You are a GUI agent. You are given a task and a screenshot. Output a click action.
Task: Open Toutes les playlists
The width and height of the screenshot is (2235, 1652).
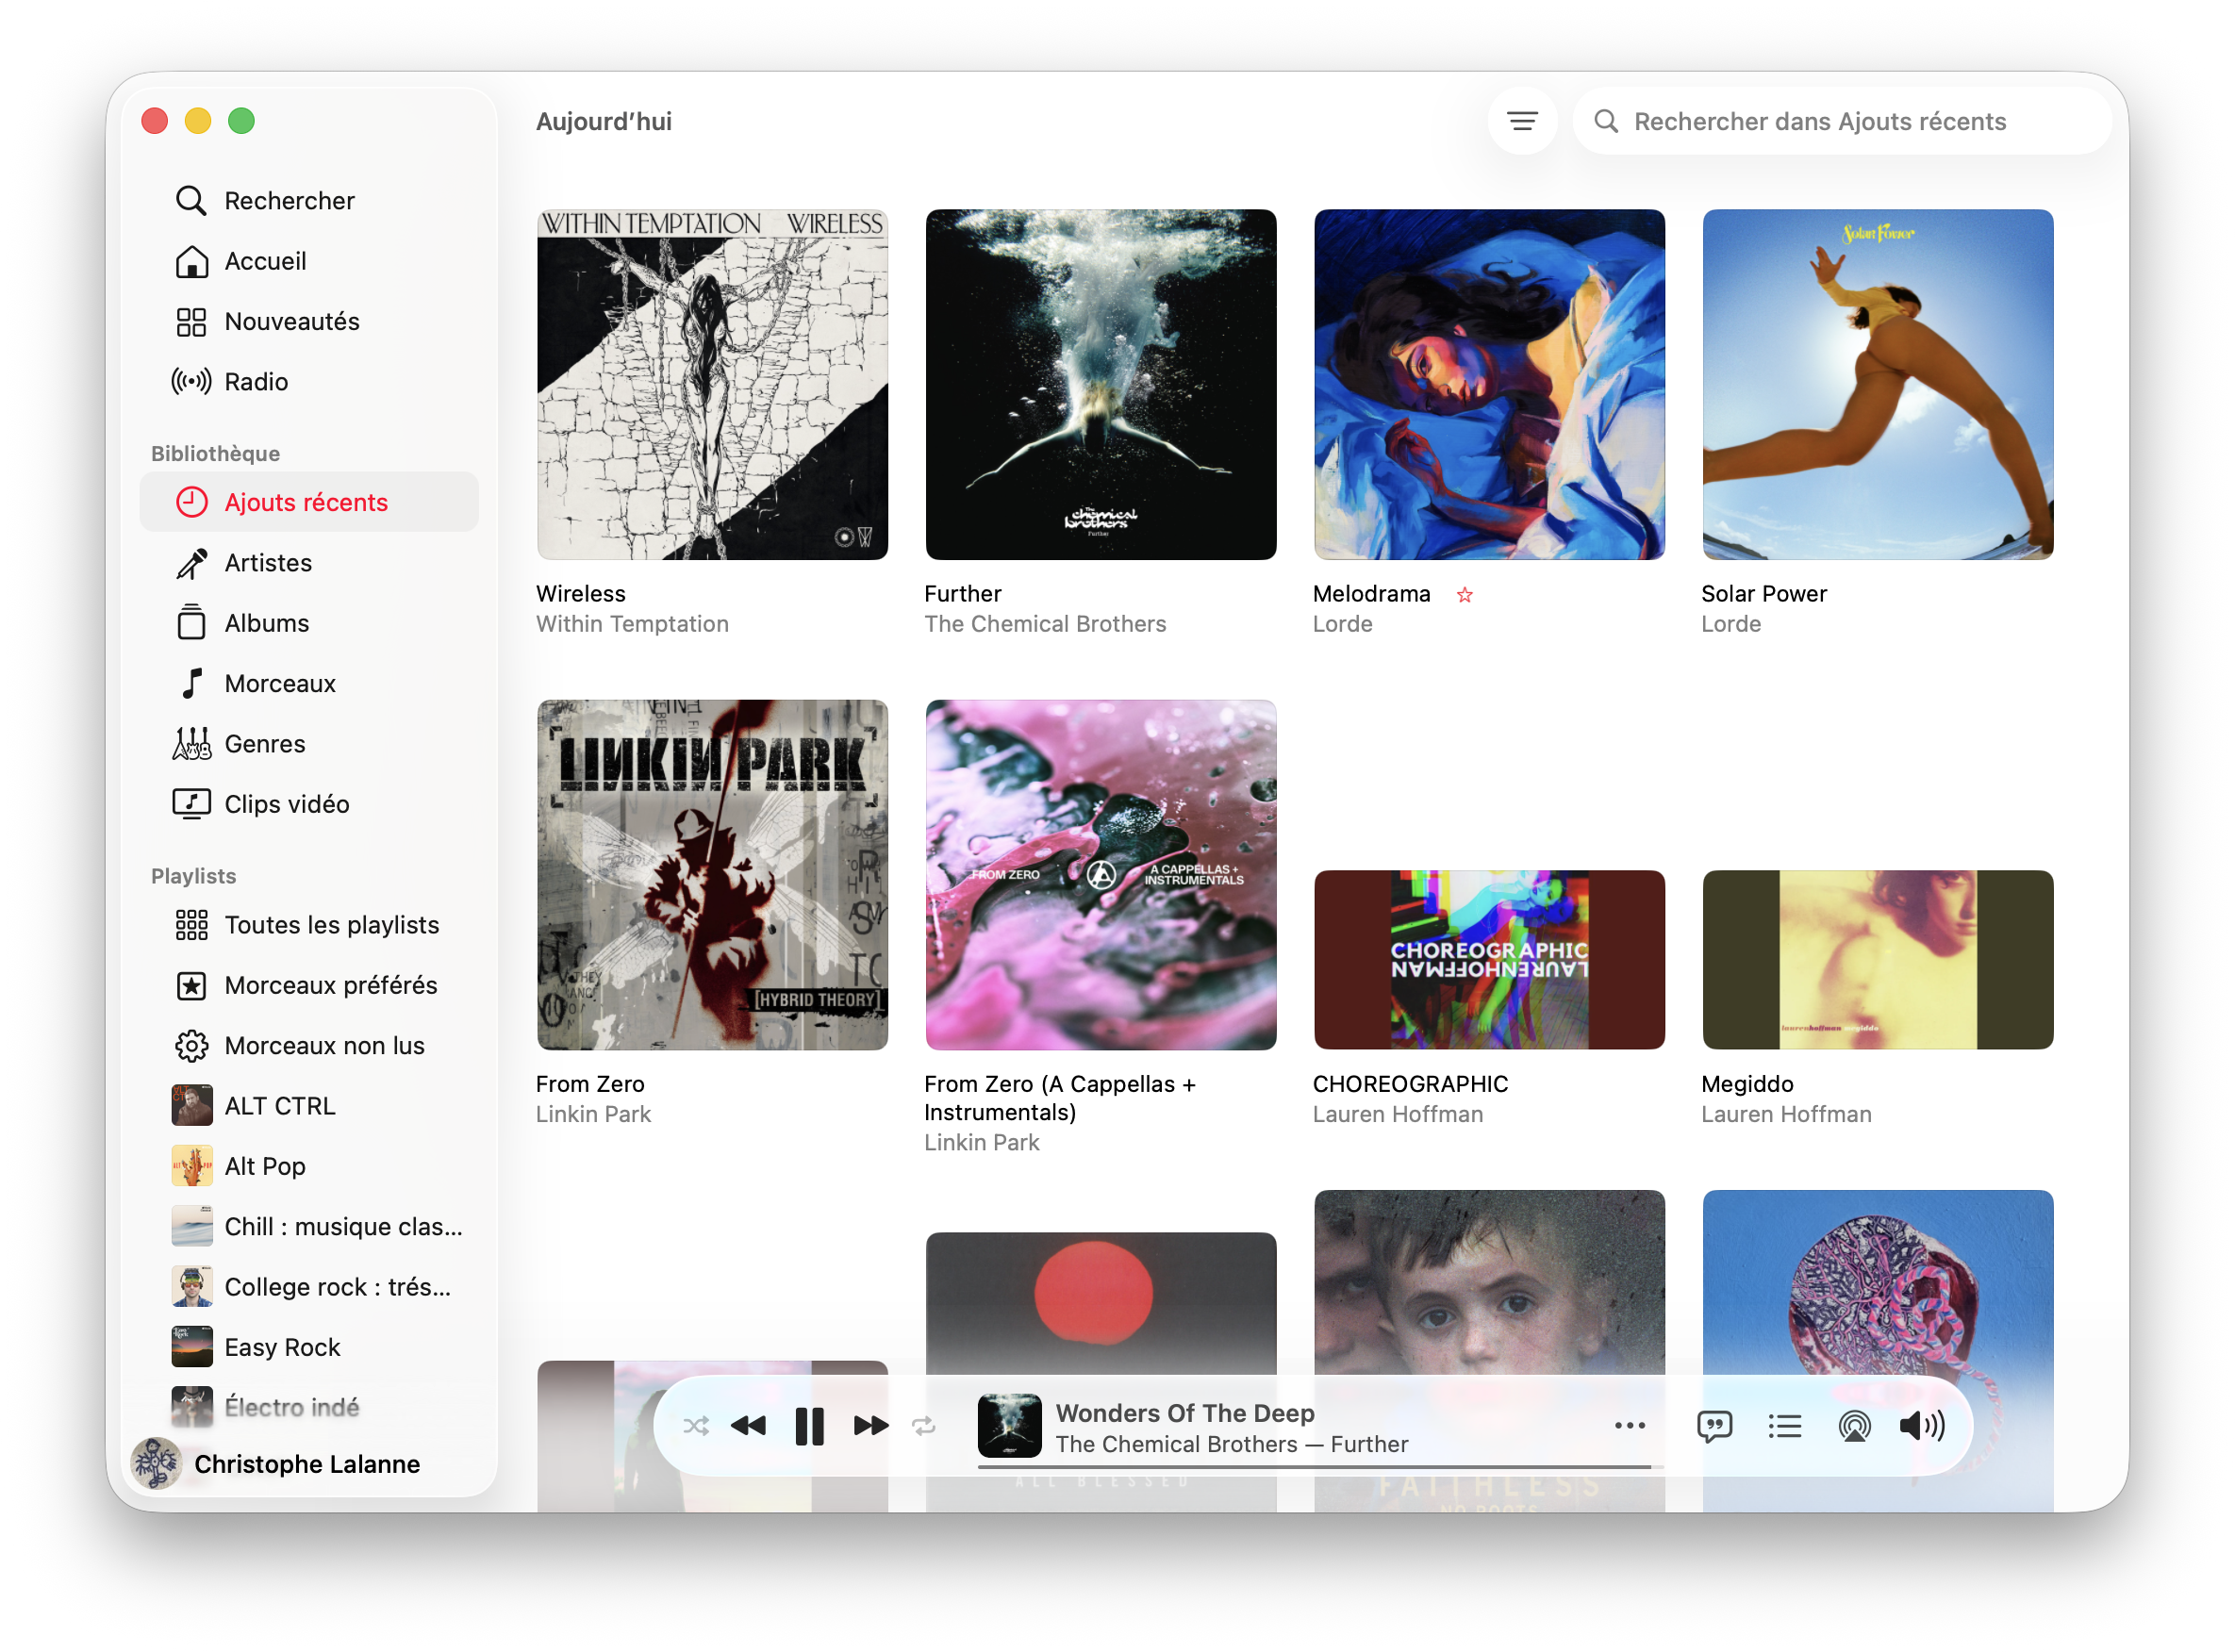coord(331,925)
